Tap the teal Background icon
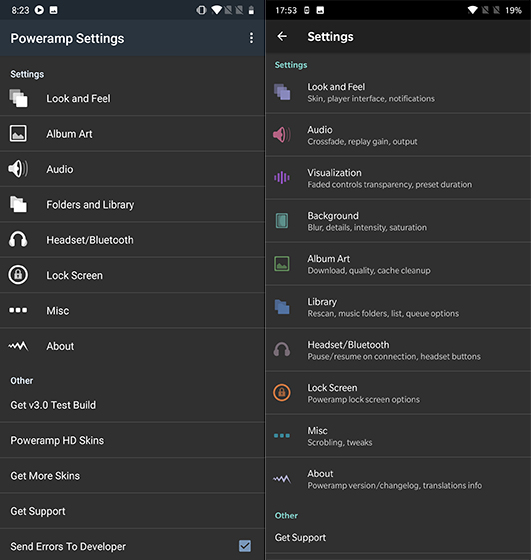The image size is (531, 560). (282, 221)
